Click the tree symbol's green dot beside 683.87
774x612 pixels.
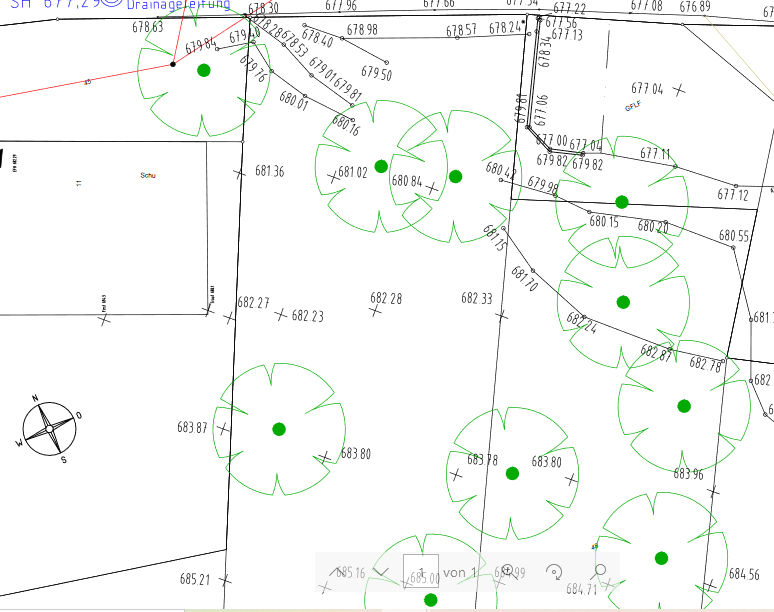point(279,429)
